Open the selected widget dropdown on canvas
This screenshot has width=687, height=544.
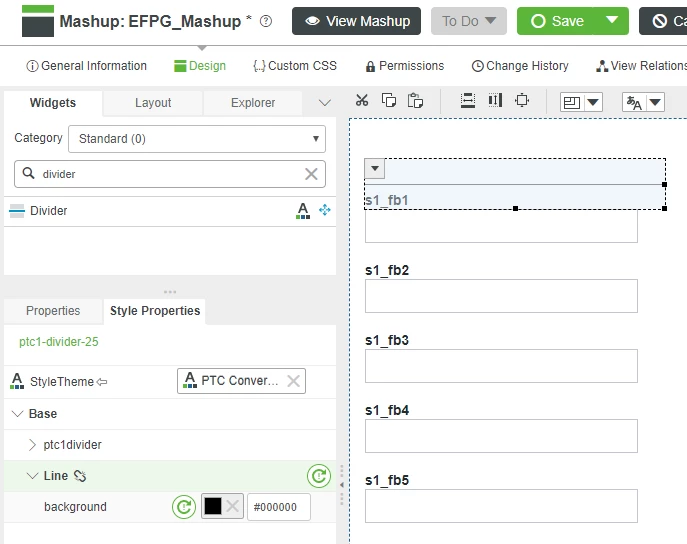[x=375, y=168]
